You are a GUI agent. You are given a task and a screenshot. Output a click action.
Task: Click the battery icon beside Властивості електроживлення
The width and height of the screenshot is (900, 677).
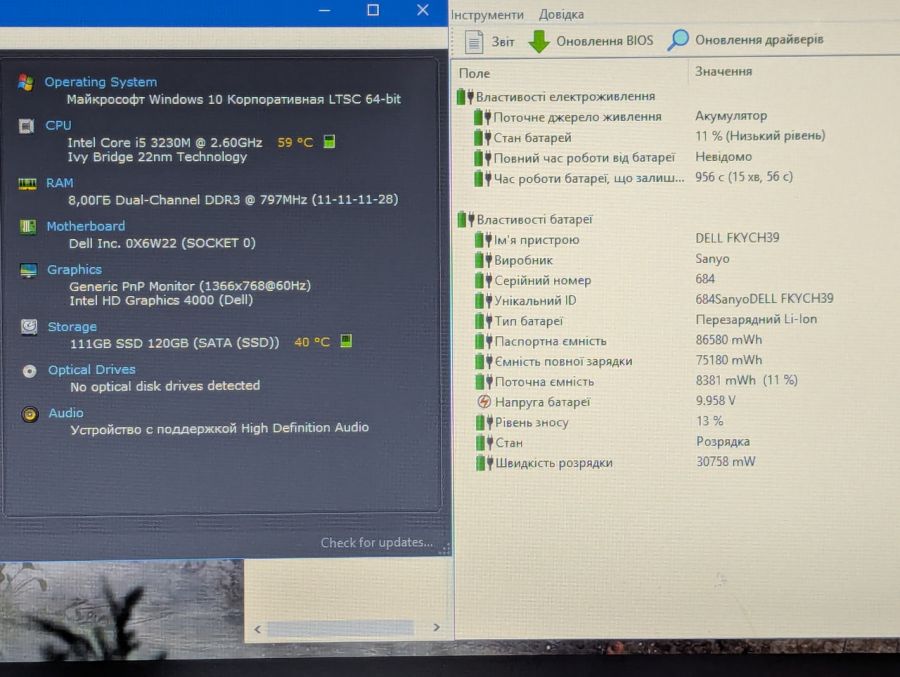(465, 96)
